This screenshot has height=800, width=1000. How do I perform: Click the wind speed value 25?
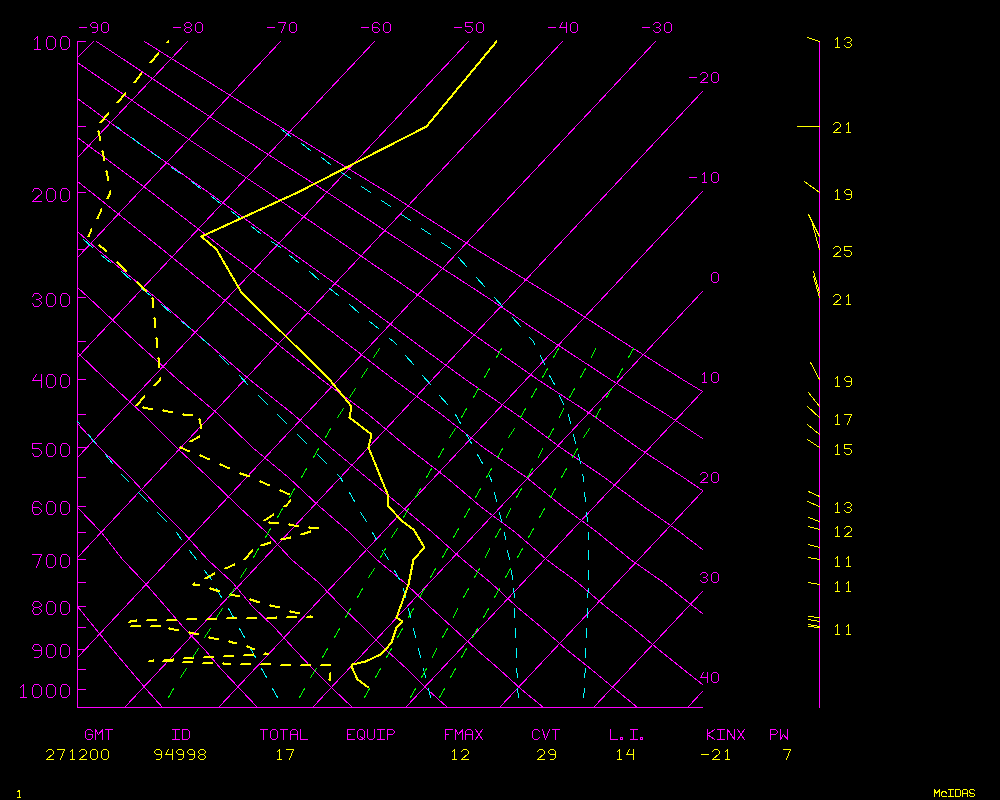pos(842,252)
